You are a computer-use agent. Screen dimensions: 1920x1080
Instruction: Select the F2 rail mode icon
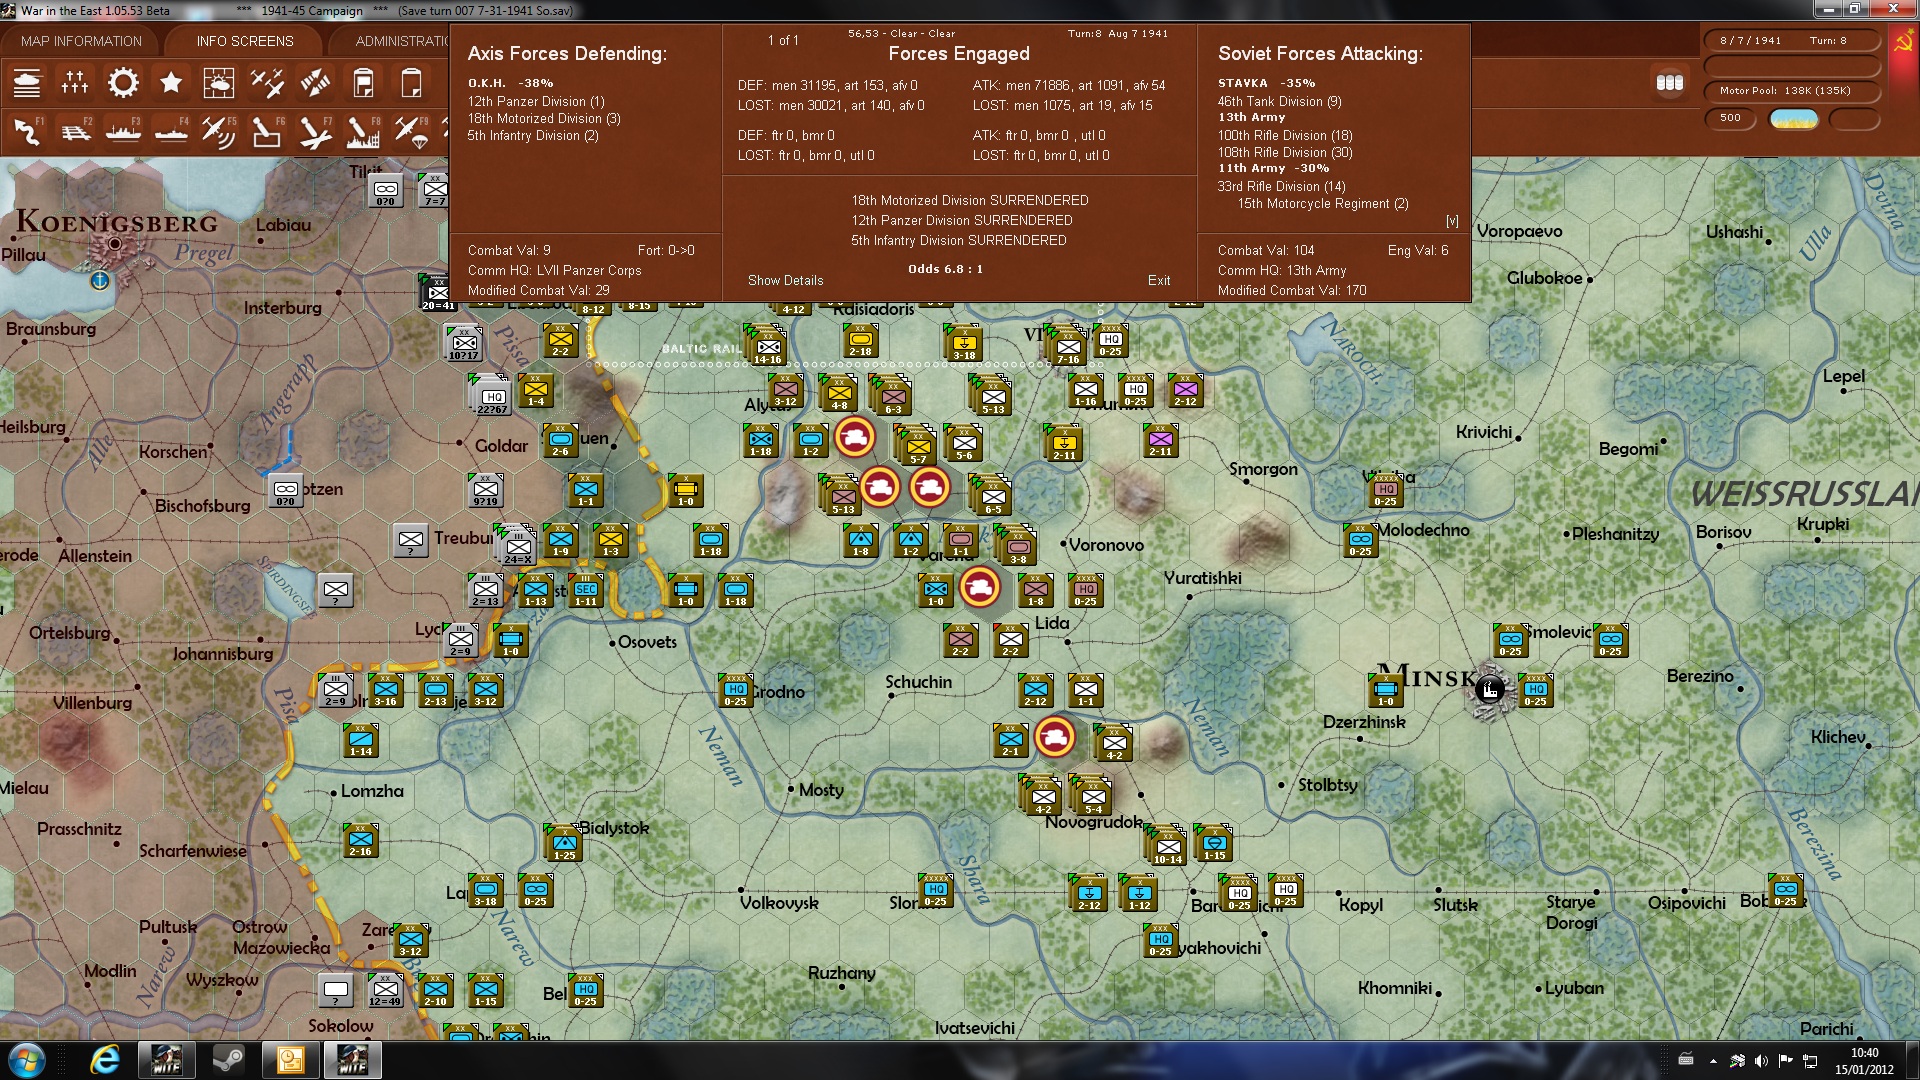click(x=75, y=131)
